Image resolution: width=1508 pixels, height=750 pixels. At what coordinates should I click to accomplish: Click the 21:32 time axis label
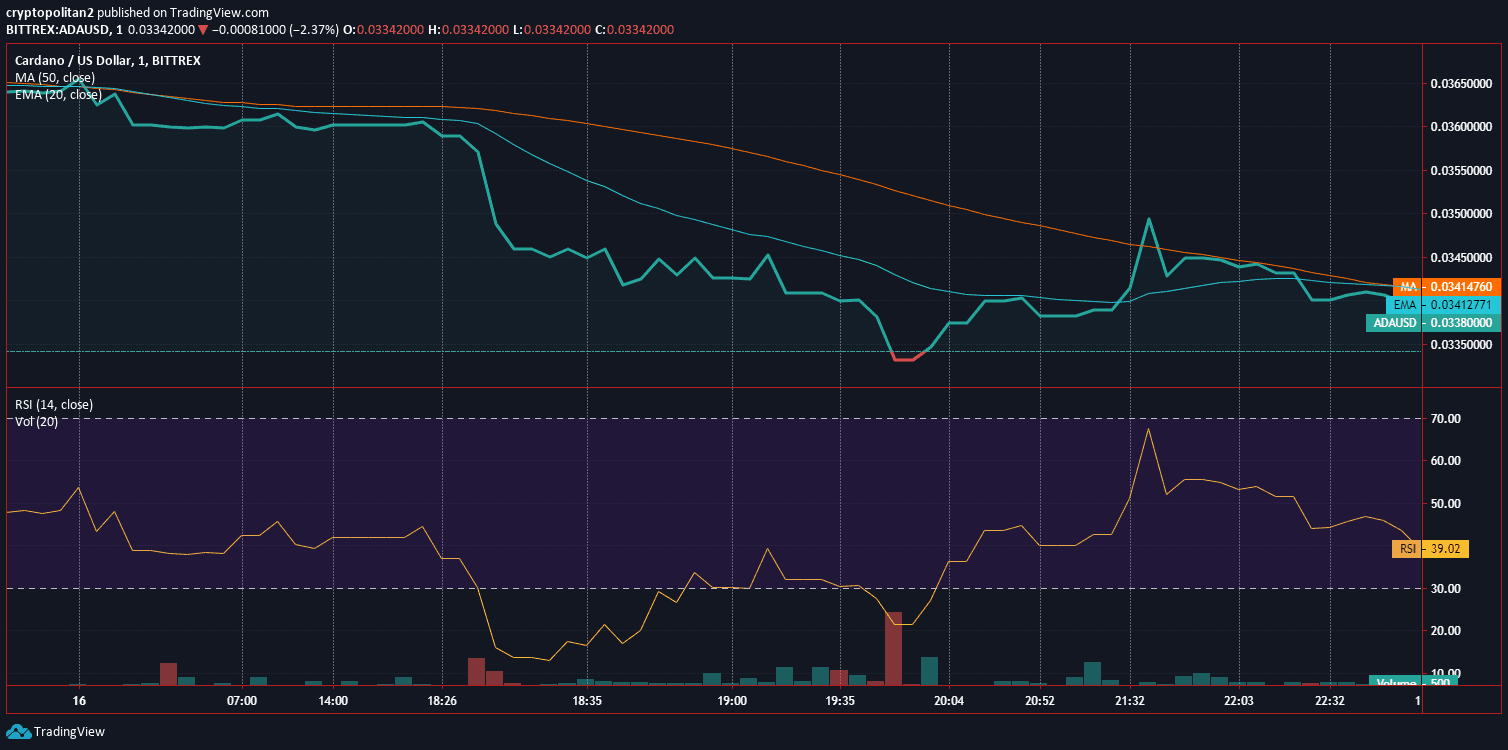click(1130, 702)
